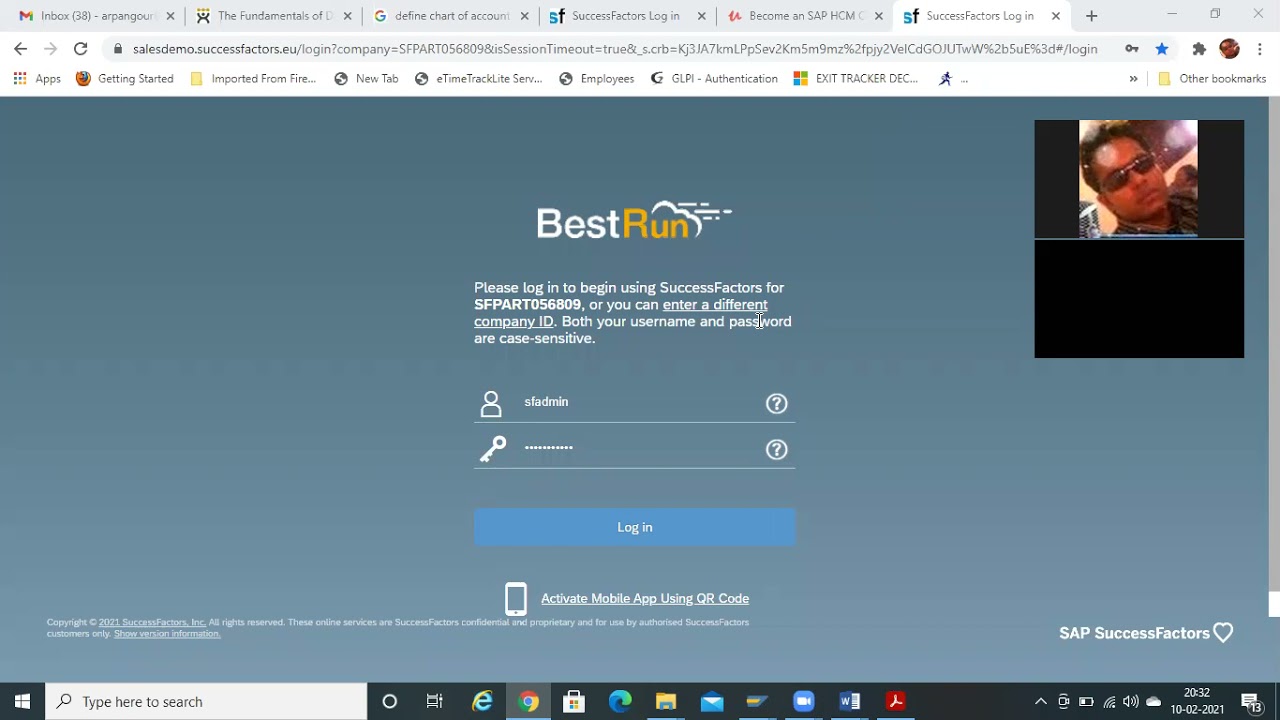The height and width of the screenshot is (720, 1280).
Task: Open Zoom from the taskbar
Action: [804, 701]
